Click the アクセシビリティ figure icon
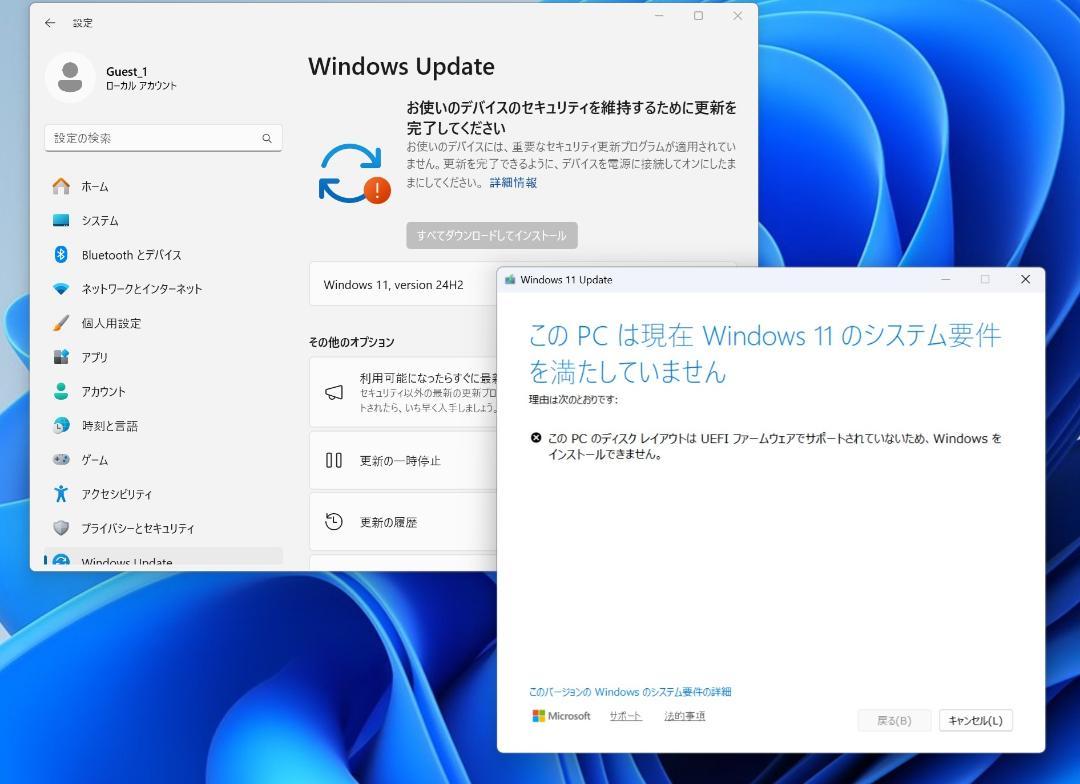The image size is (1080, 784). tap(61, 493)
